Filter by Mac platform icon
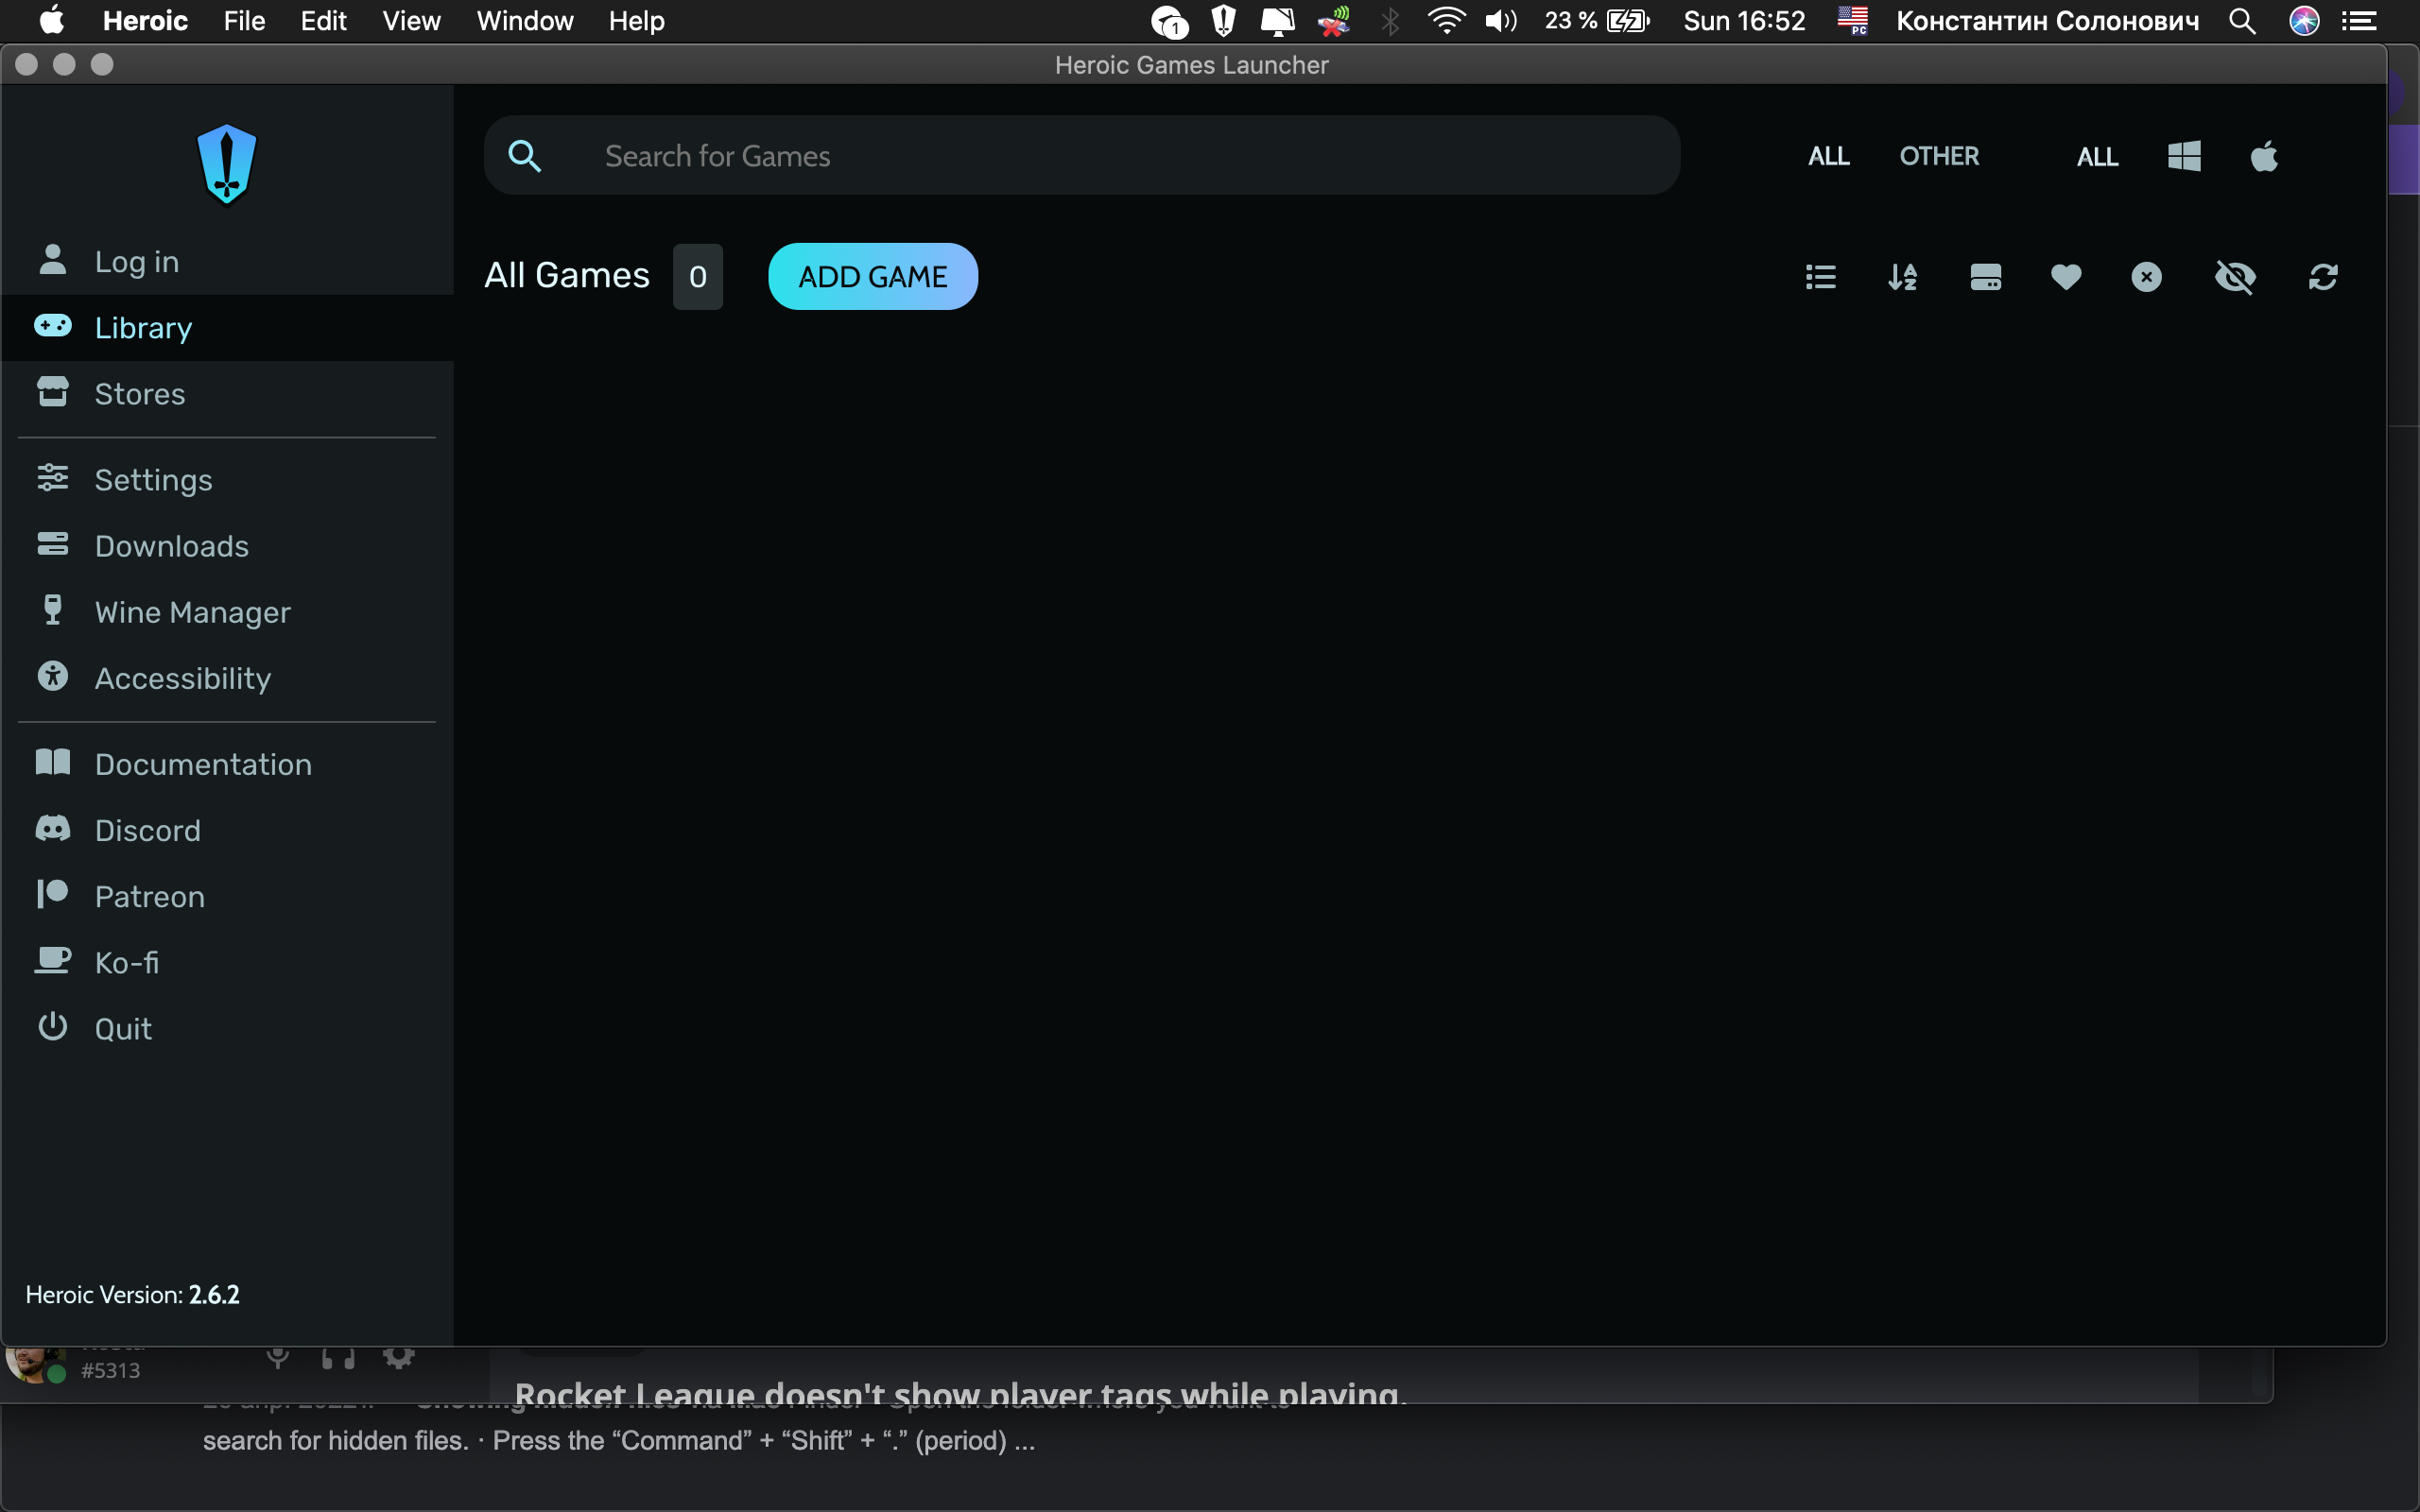This screenshot has width=2420, height=1512. [2264, 156]
